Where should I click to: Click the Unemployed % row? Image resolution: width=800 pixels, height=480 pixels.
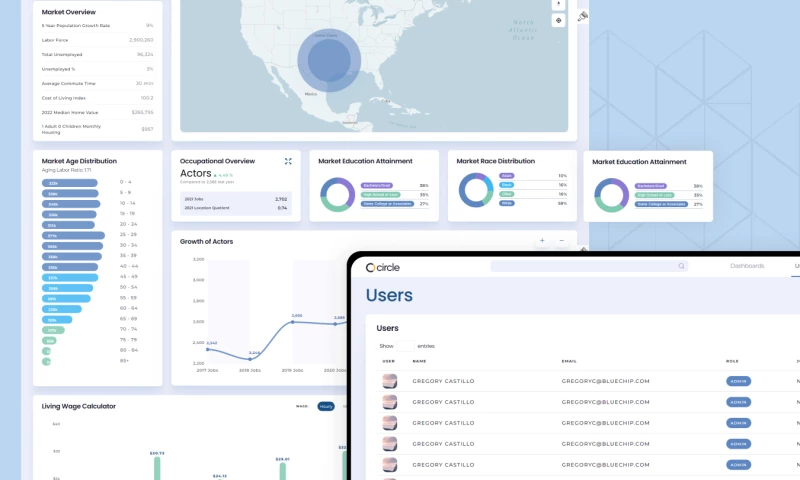pyautogui.click(x=97, y=69)
